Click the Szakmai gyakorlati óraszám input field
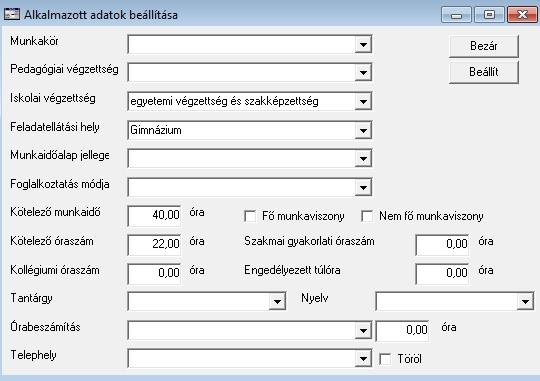 pyautogui.click(x=442, y=244)
